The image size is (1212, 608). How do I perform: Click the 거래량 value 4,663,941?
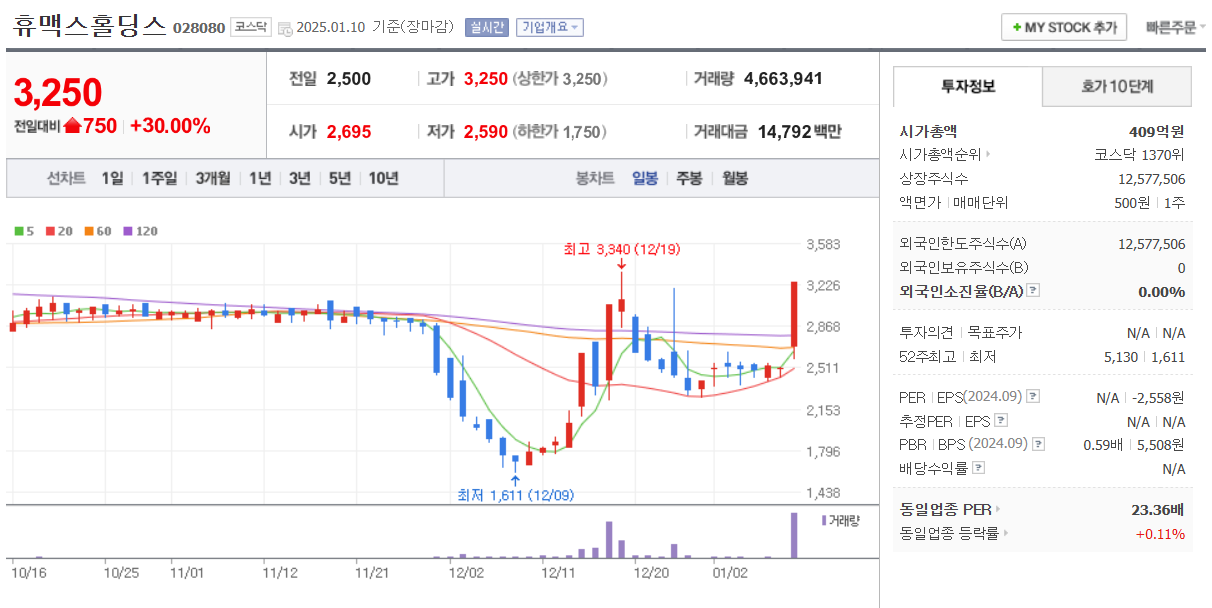point(783,78)
